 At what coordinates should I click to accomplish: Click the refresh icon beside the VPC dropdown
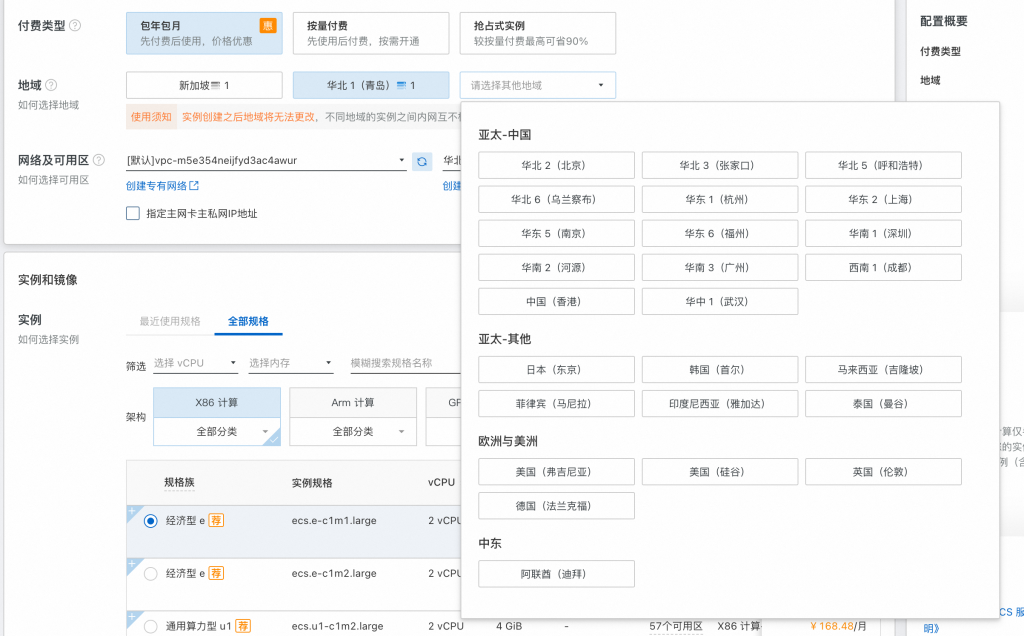click(x=422, y=161)
